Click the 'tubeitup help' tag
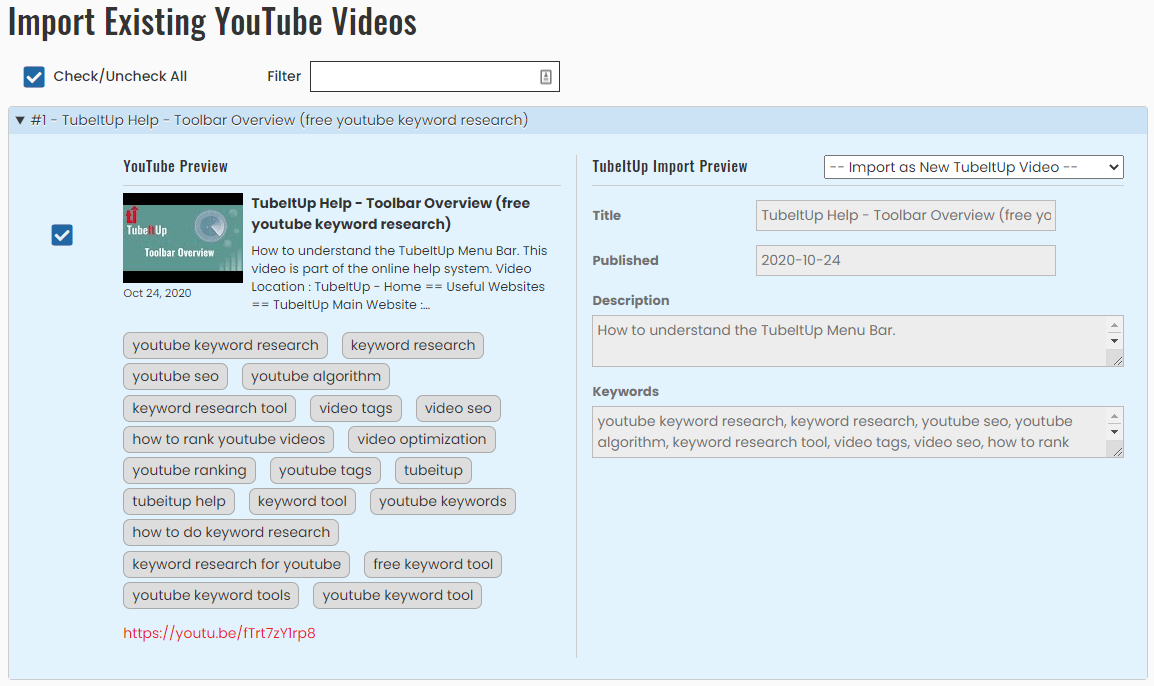The width and height of the screenshot is (1154, 686). pyautogui.click(x=179, y=501)
